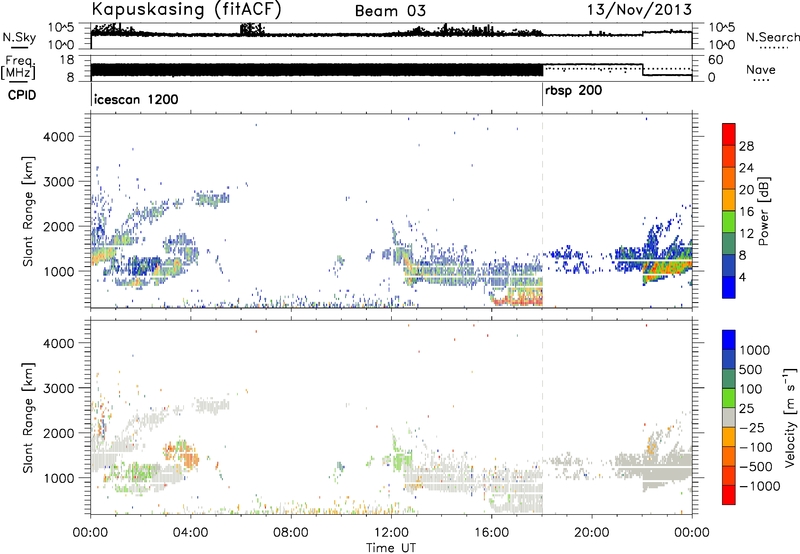Viewport: 800px width, 554px height.
Task: Click the '08:00' time tick label
Action: click(291, 533)
